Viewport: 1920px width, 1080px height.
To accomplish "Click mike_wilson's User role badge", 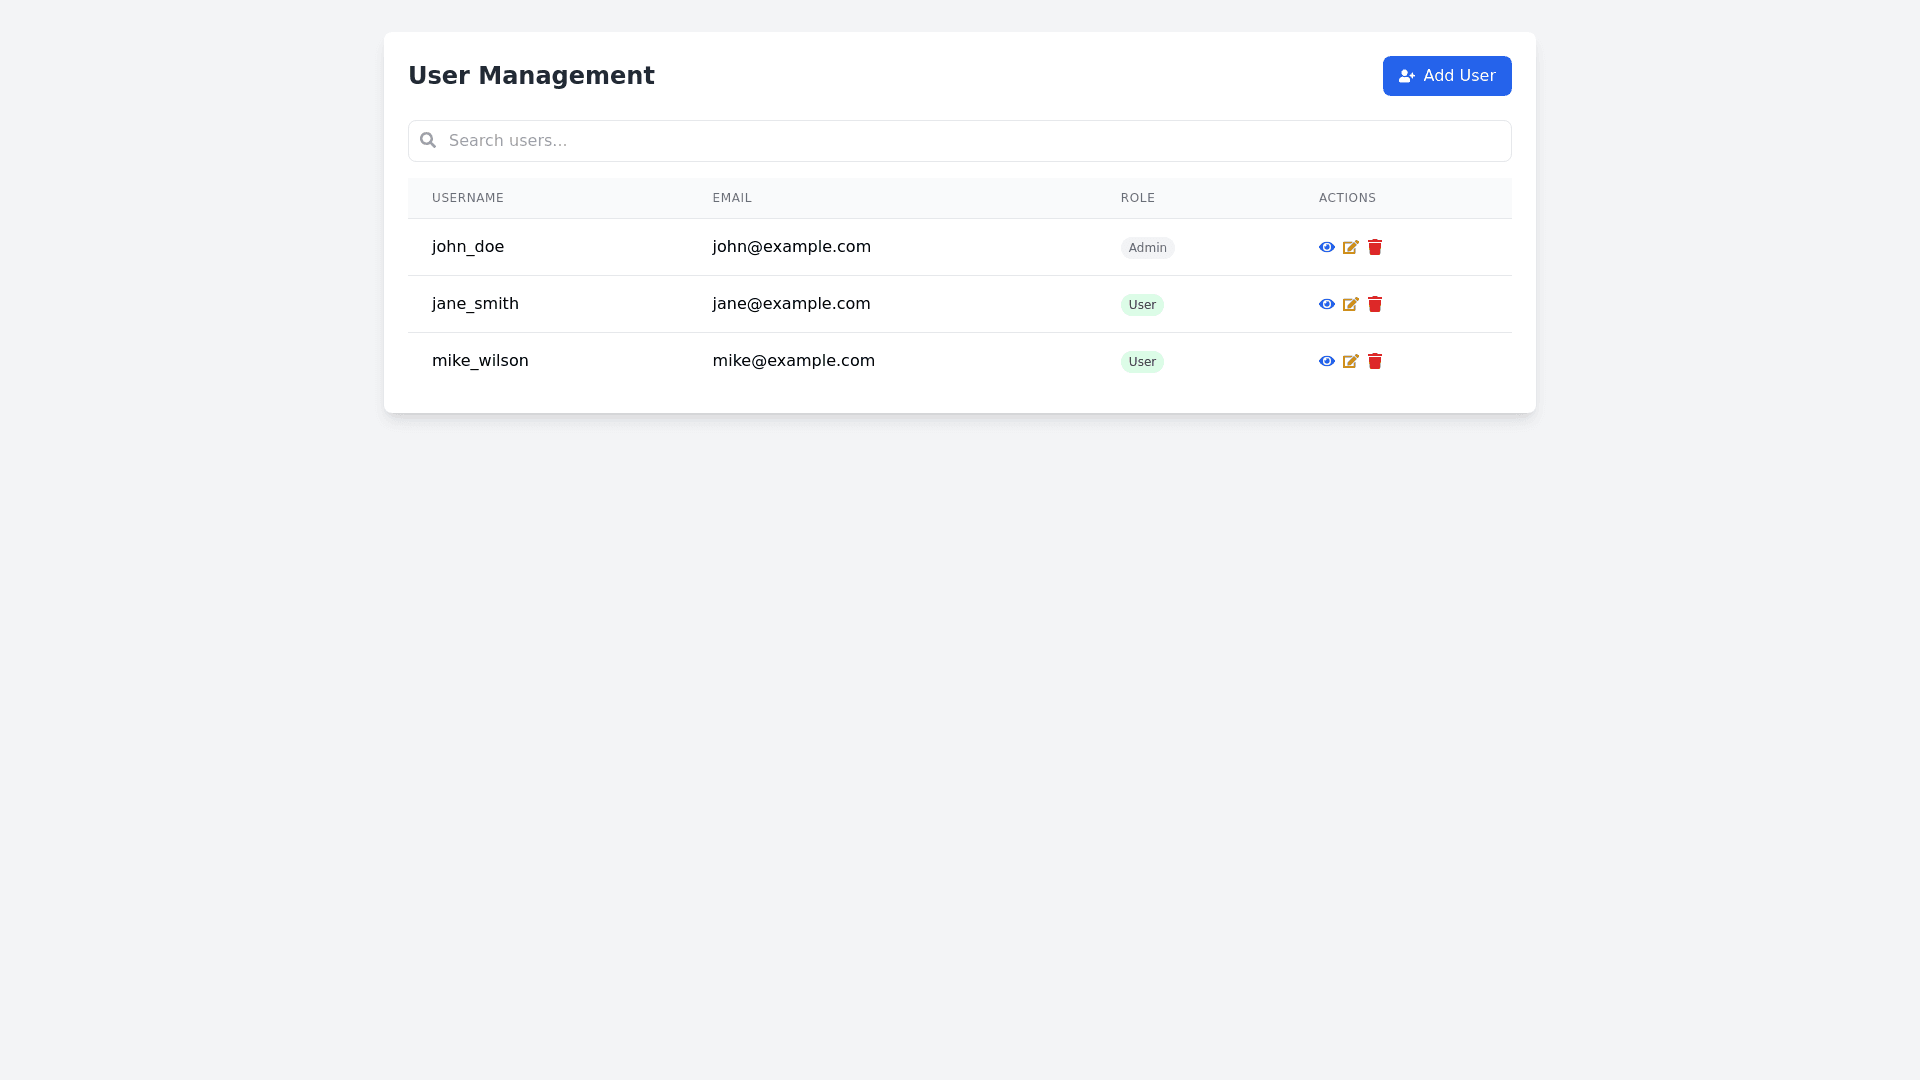I will pos(1141,362).
